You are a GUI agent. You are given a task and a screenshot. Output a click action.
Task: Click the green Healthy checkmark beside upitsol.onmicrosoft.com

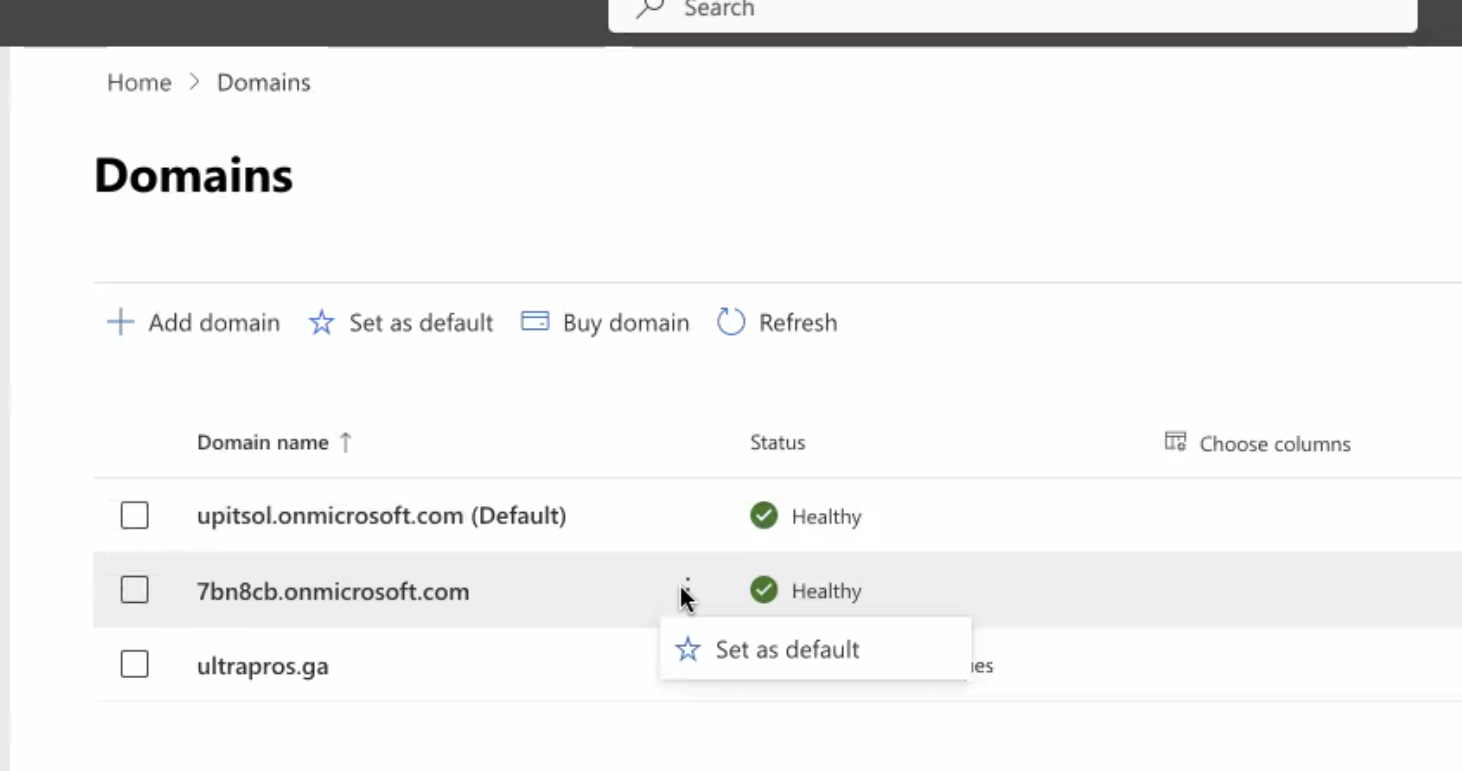764,516
